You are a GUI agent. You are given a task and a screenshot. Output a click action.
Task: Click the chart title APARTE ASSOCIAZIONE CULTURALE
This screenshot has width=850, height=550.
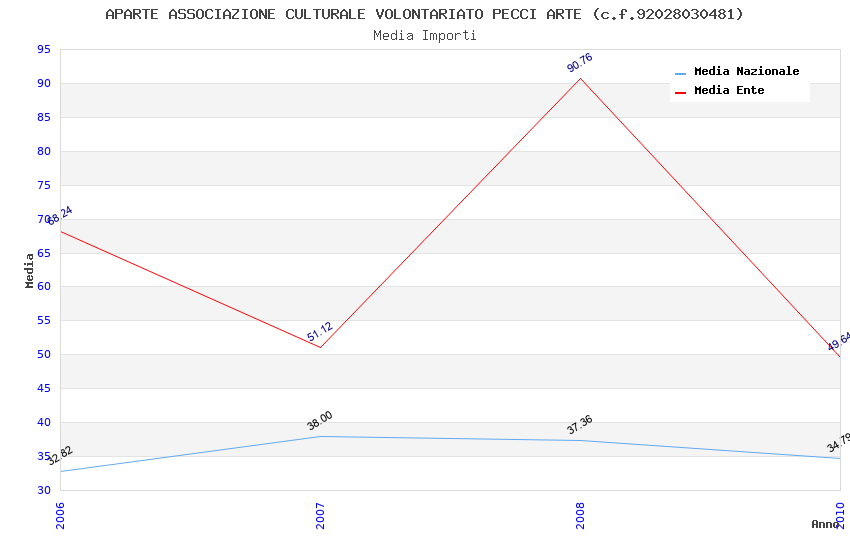[424, 14]
